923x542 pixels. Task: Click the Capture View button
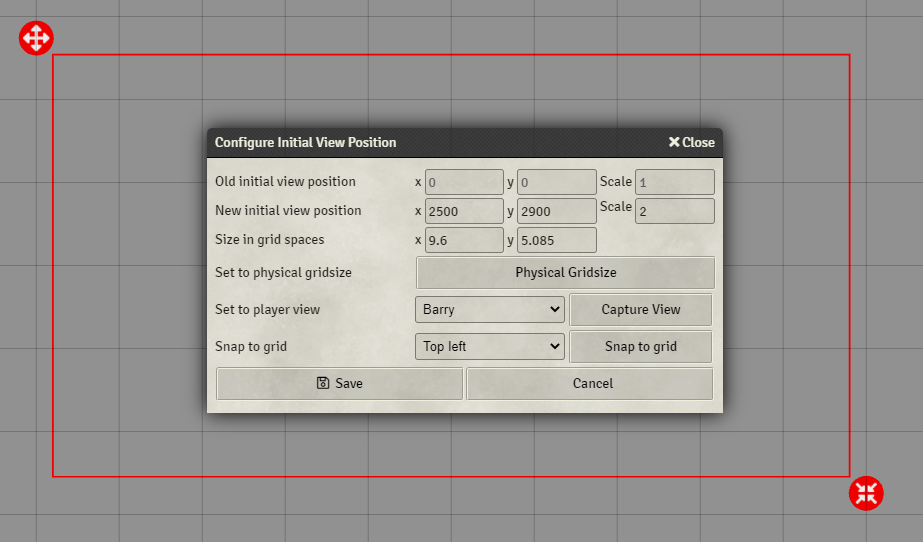click(x=640, y=310)
